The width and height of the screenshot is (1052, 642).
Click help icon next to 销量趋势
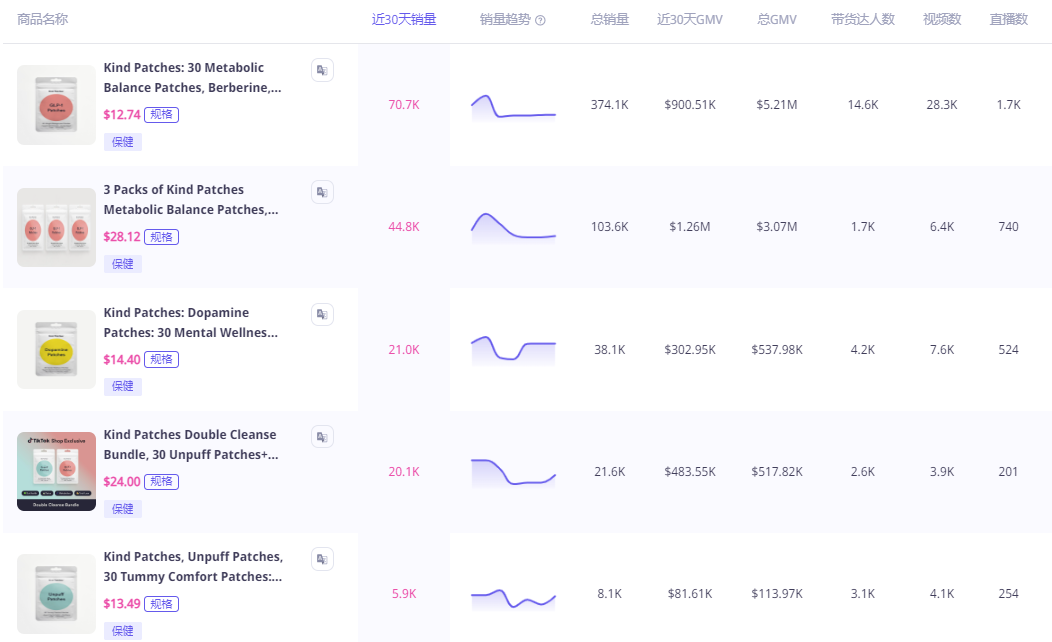(541, 20)
